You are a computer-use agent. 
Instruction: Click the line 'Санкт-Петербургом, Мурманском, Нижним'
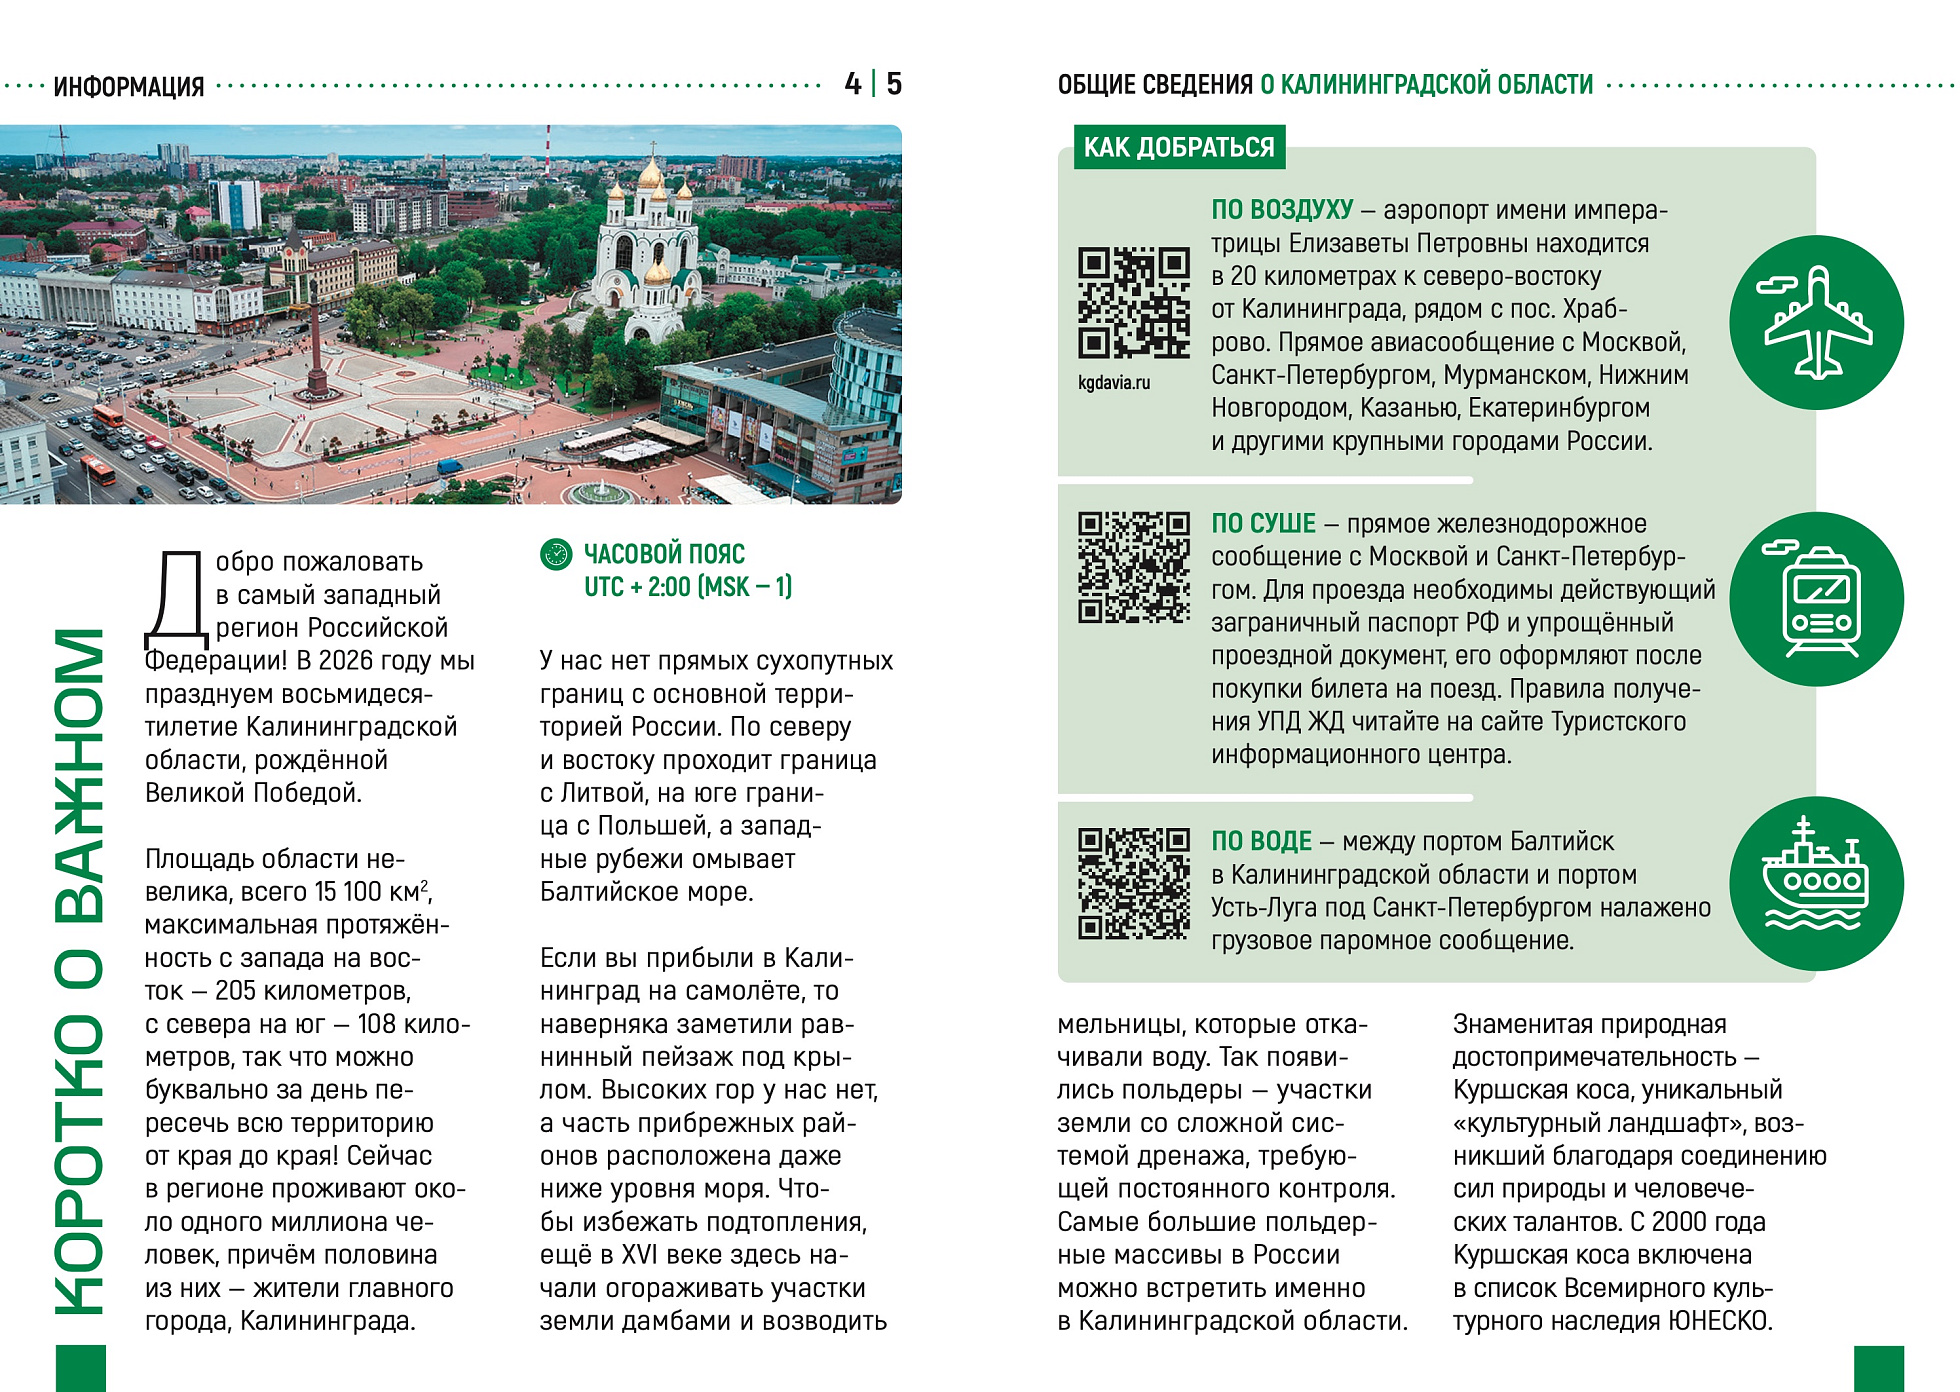[x=1450, y=375]
